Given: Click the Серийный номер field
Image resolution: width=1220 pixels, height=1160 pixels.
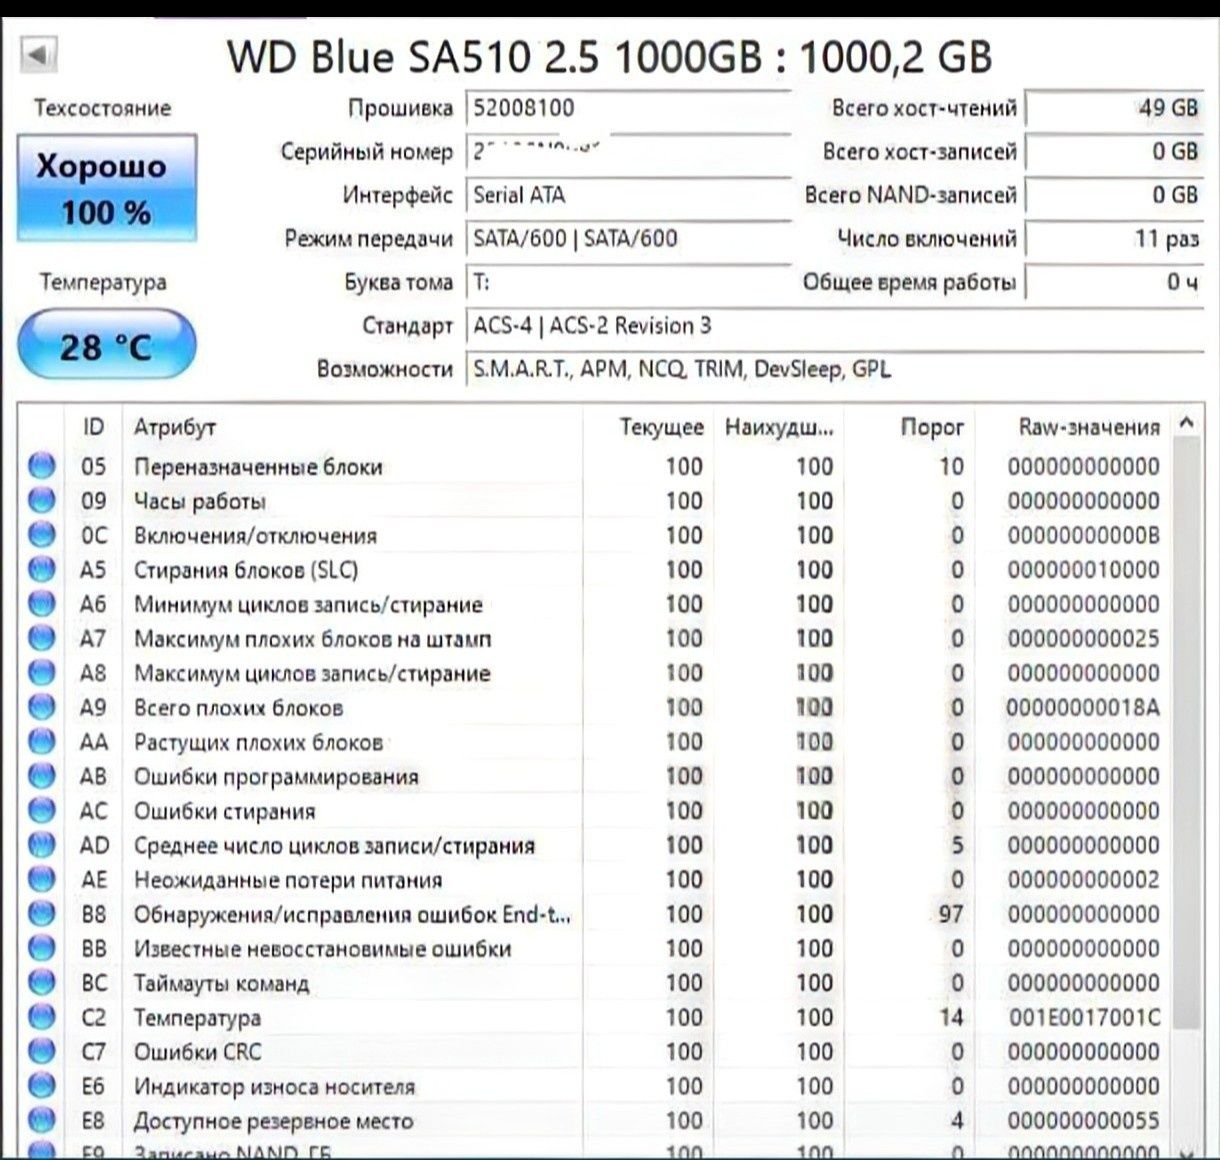Looking at the screenshot, I should click(x=628, y=151).
